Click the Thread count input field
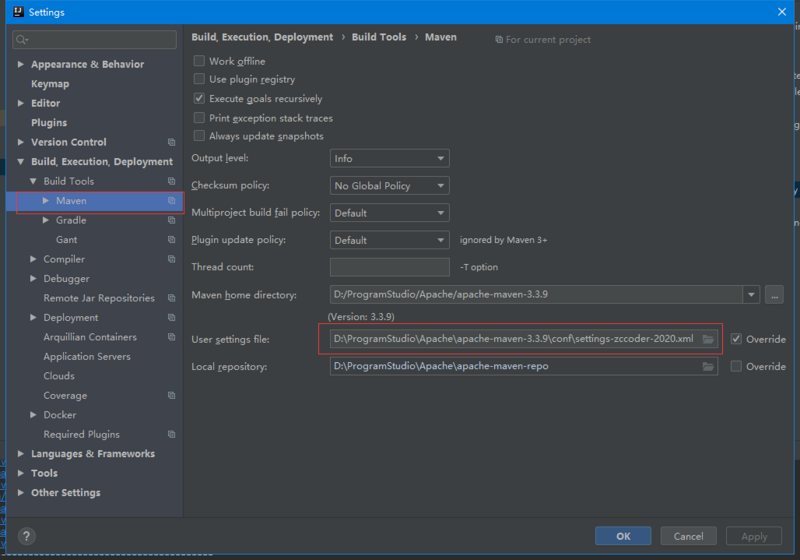 coord(390,267)
